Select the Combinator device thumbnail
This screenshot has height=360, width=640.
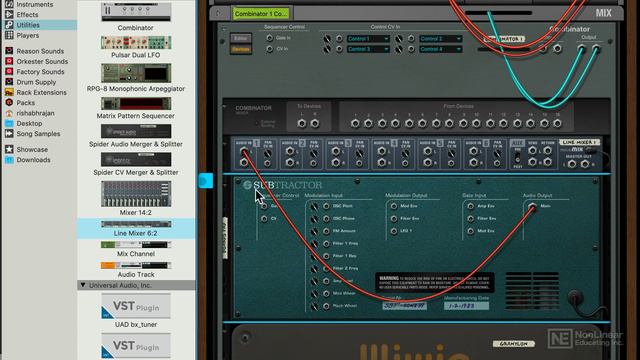[x=136, y=12]
